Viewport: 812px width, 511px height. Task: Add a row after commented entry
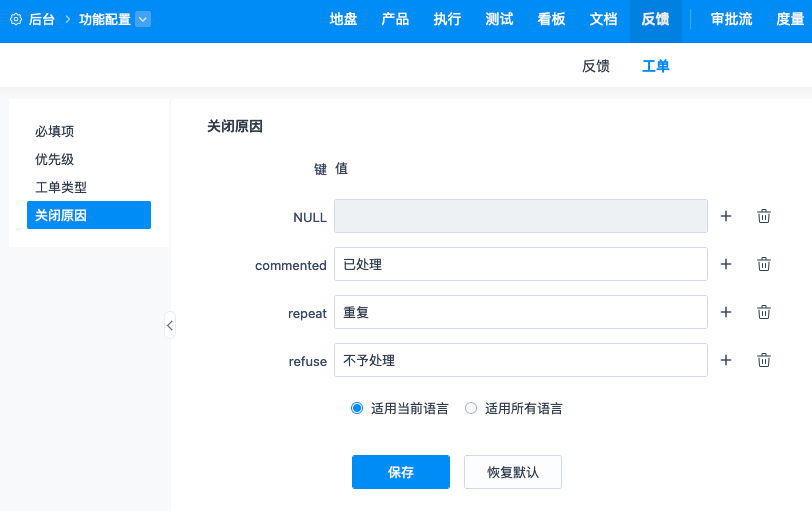(x=726, y=264)
